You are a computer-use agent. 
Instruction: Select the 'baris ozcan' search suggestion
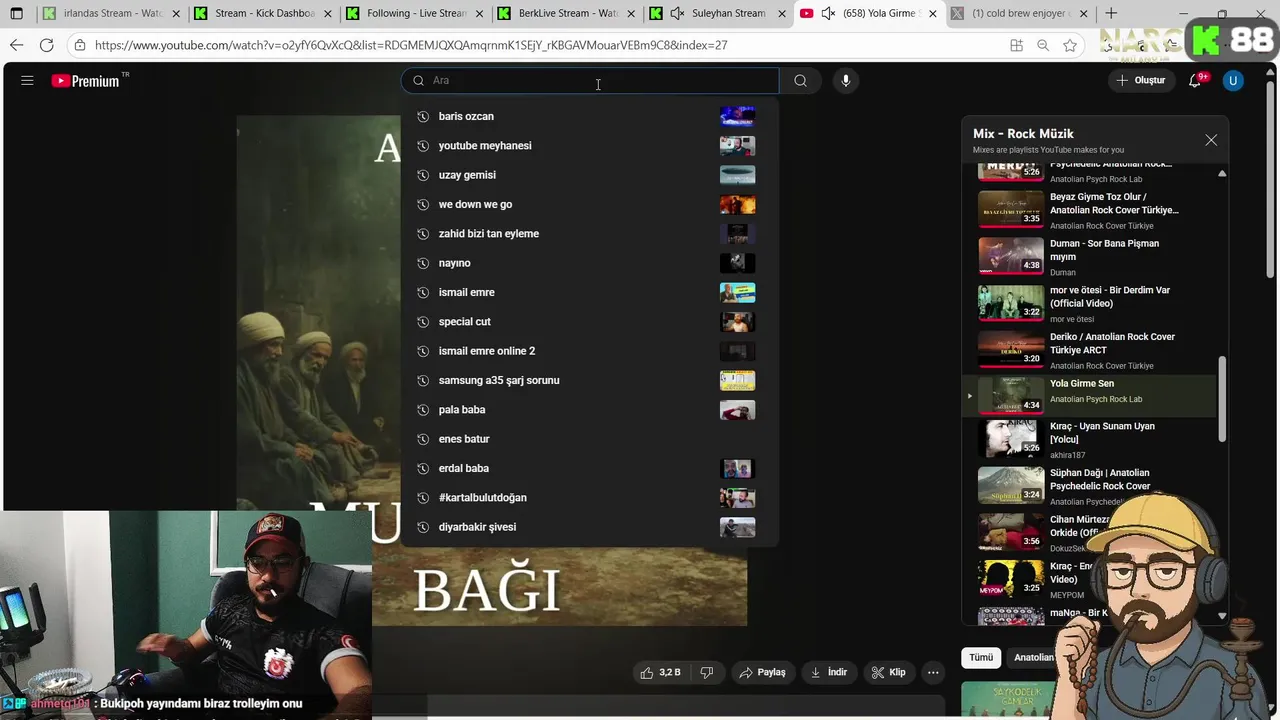(590, 116)
